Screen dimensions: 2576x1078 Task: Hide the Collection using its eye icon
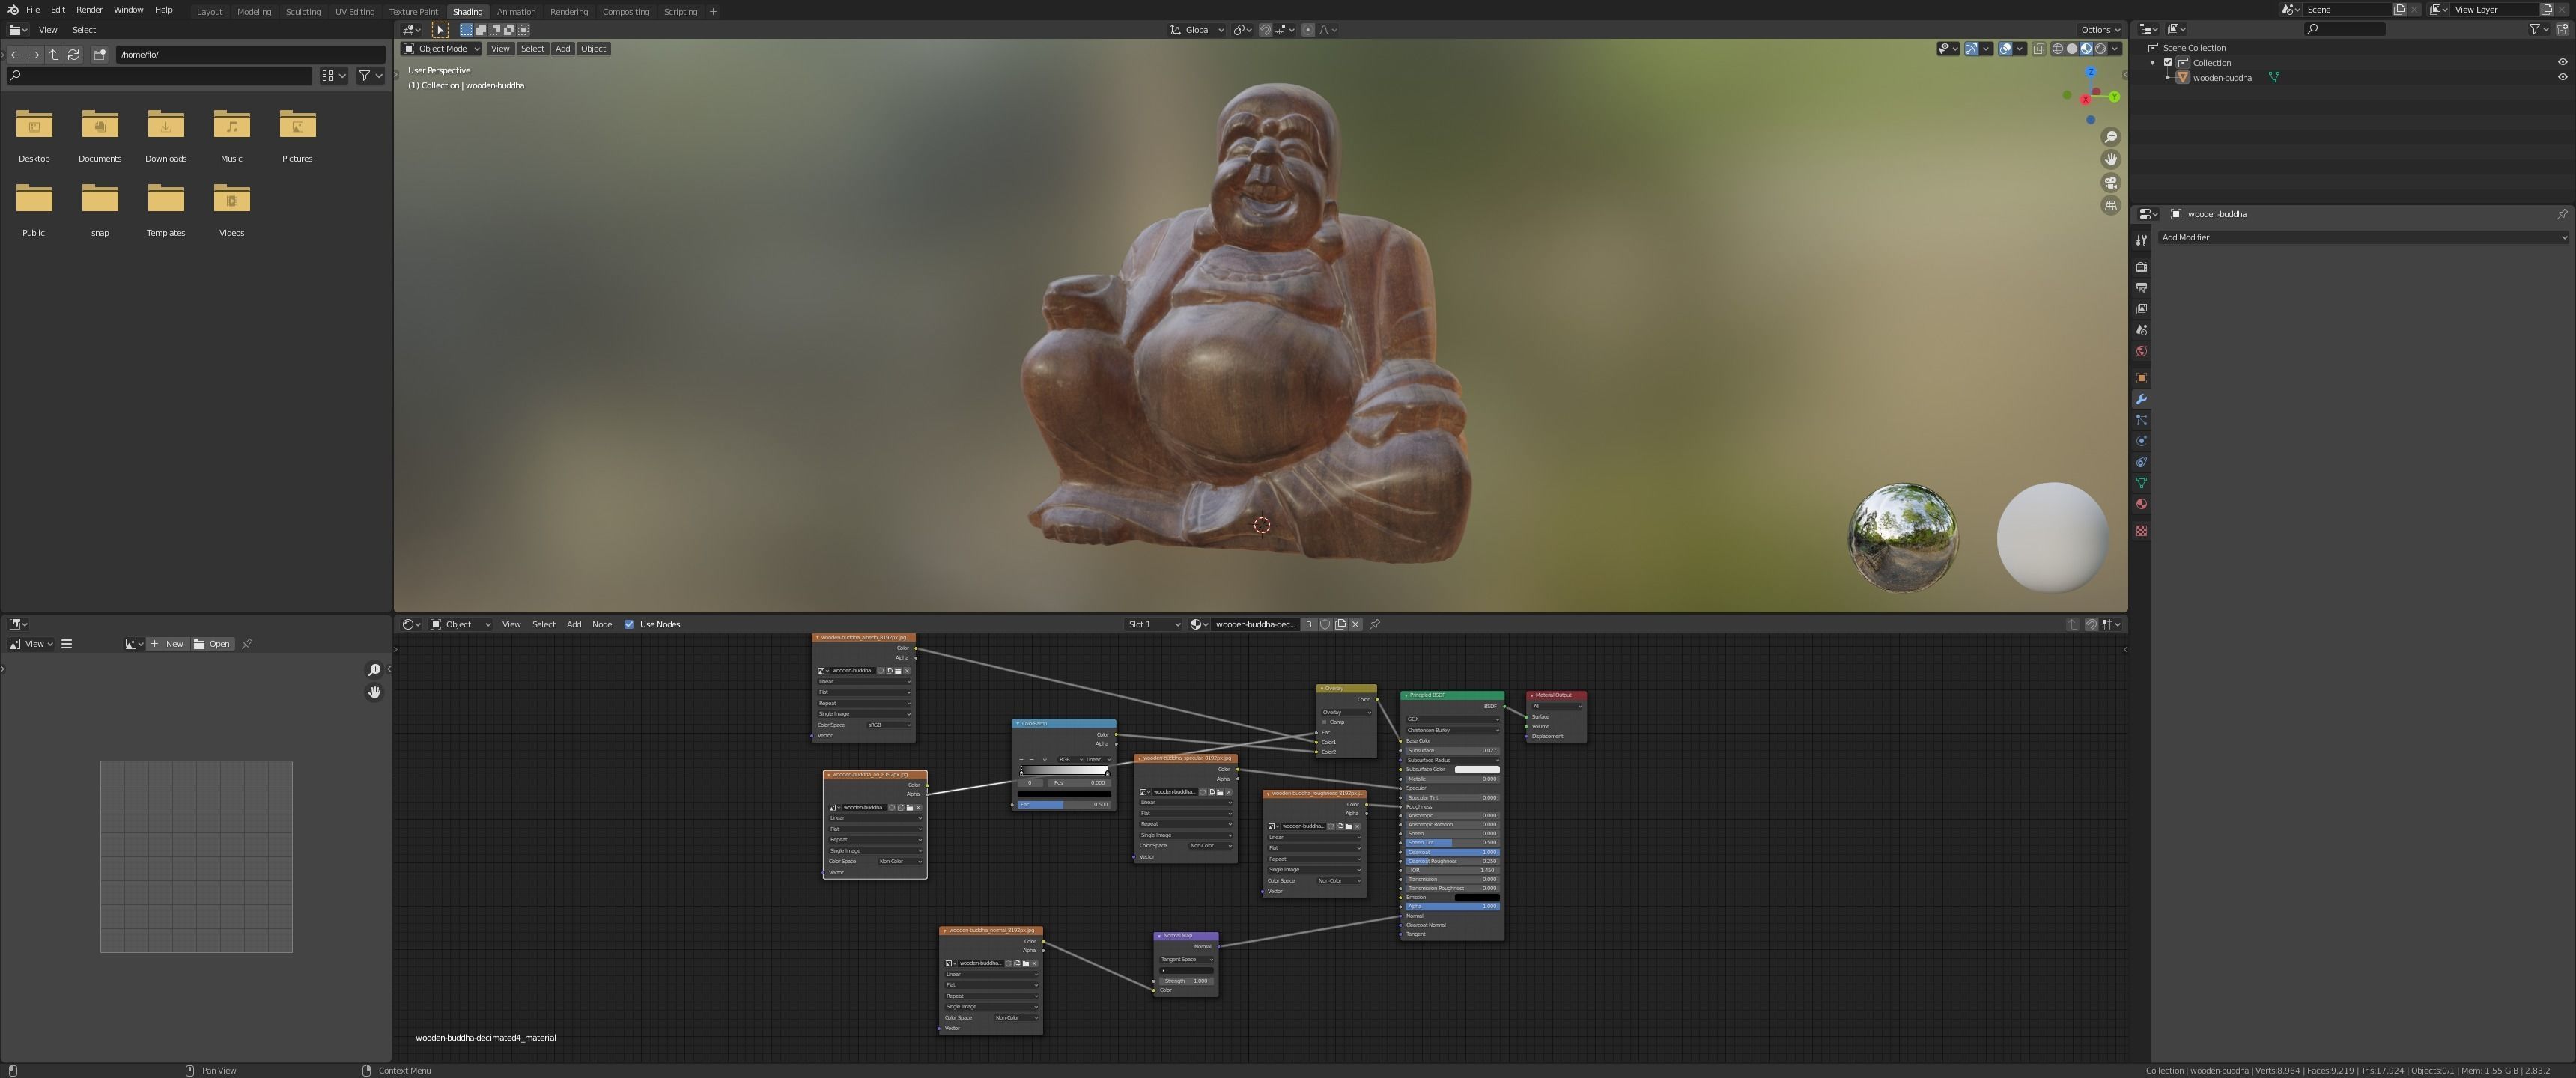pyautogui.click(x=2562, y=62)
